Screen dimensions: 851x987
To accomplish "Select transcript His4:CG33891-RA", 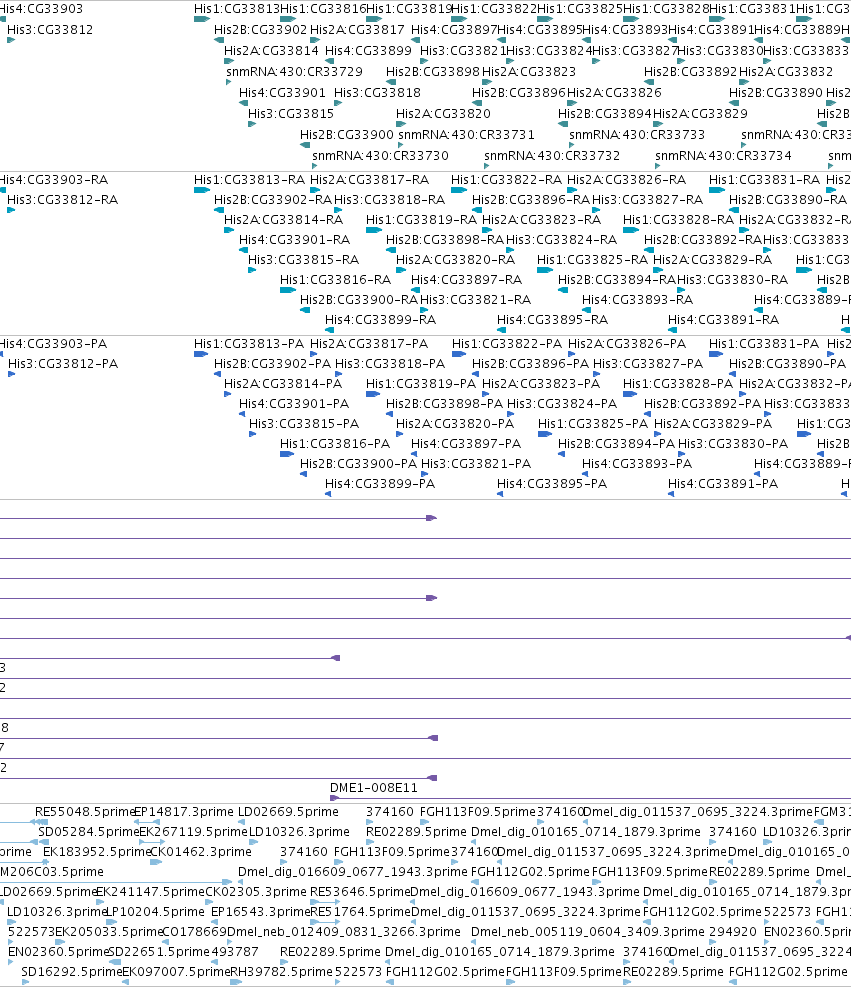I will [724, 319].
